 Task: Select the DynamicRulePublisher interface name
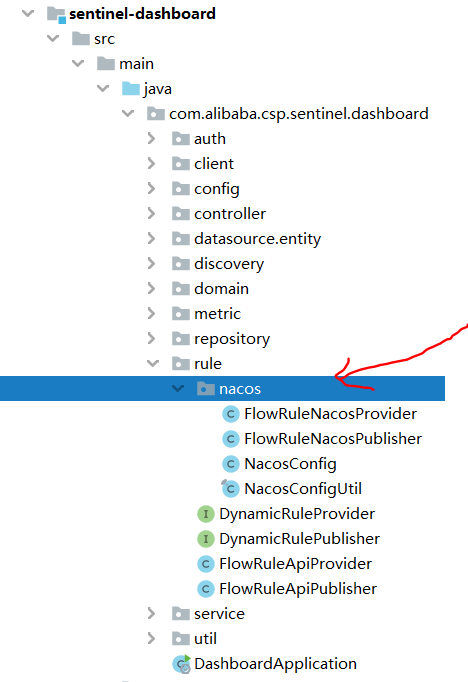click(x=300, y=539)
